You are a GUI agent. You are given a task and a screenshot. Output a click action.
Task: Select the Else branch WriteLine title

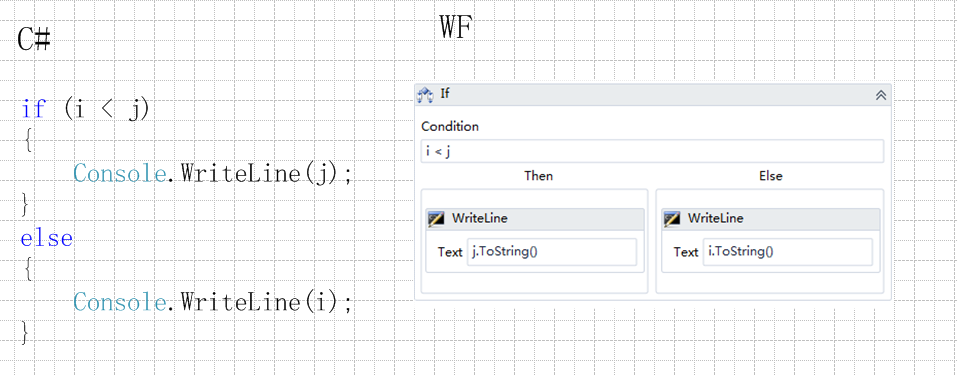point(715,219)
